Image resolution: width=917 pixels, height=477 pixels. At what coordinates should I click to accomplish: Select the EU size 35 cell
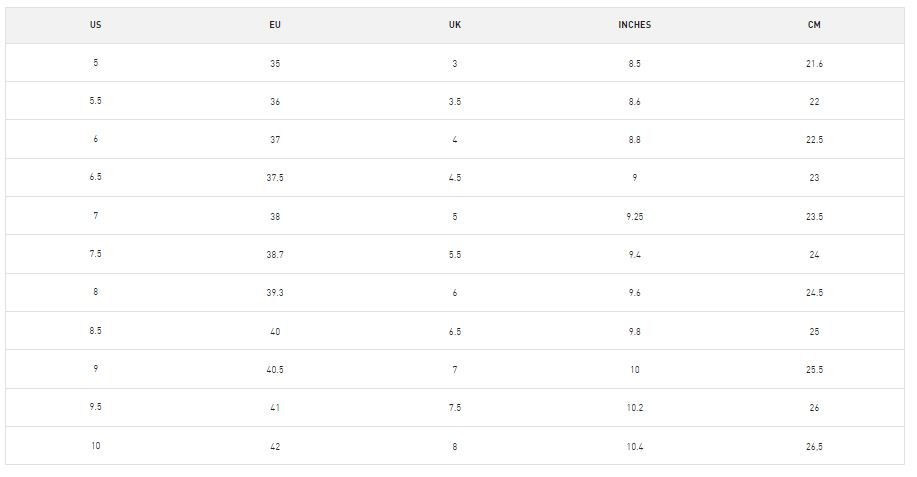[x=275, y=64]
